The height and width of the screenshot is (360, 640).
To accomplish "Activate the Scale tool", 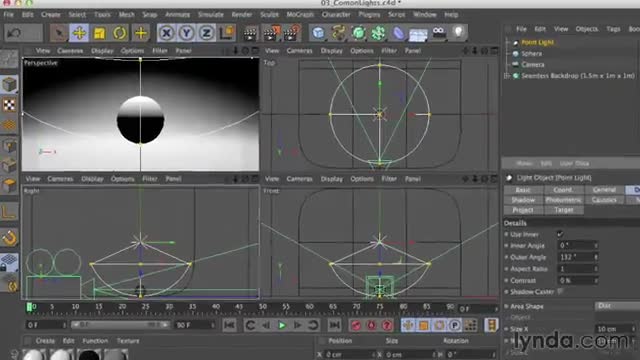I will [100, 33].
